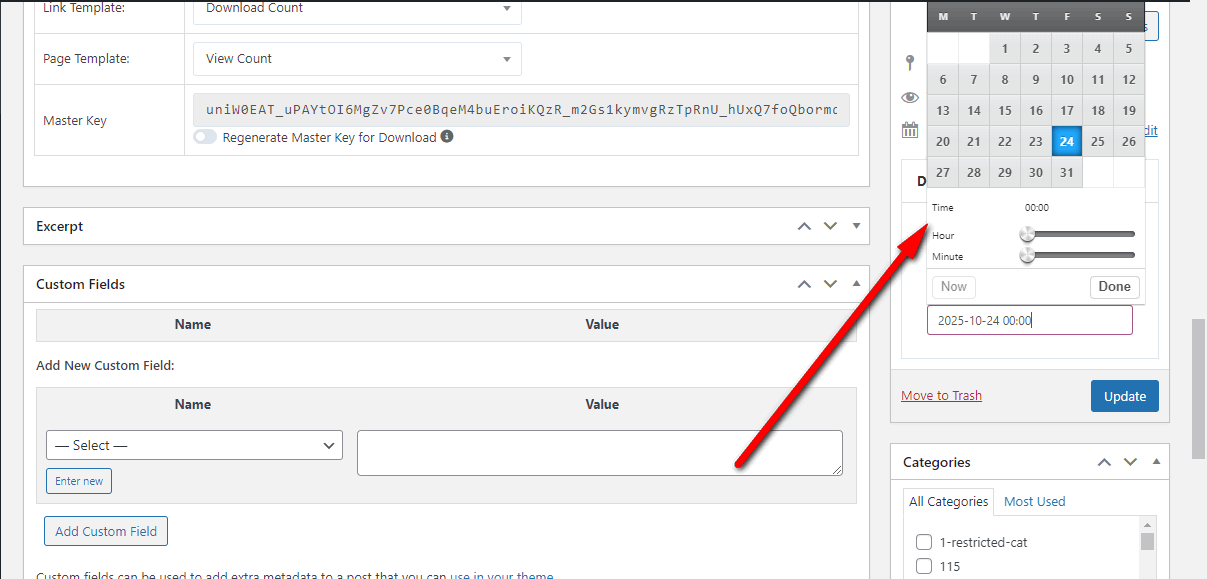1207x579 pixels.
Task: Click the Now button in datepicker
Action: (x=954, y=286)
